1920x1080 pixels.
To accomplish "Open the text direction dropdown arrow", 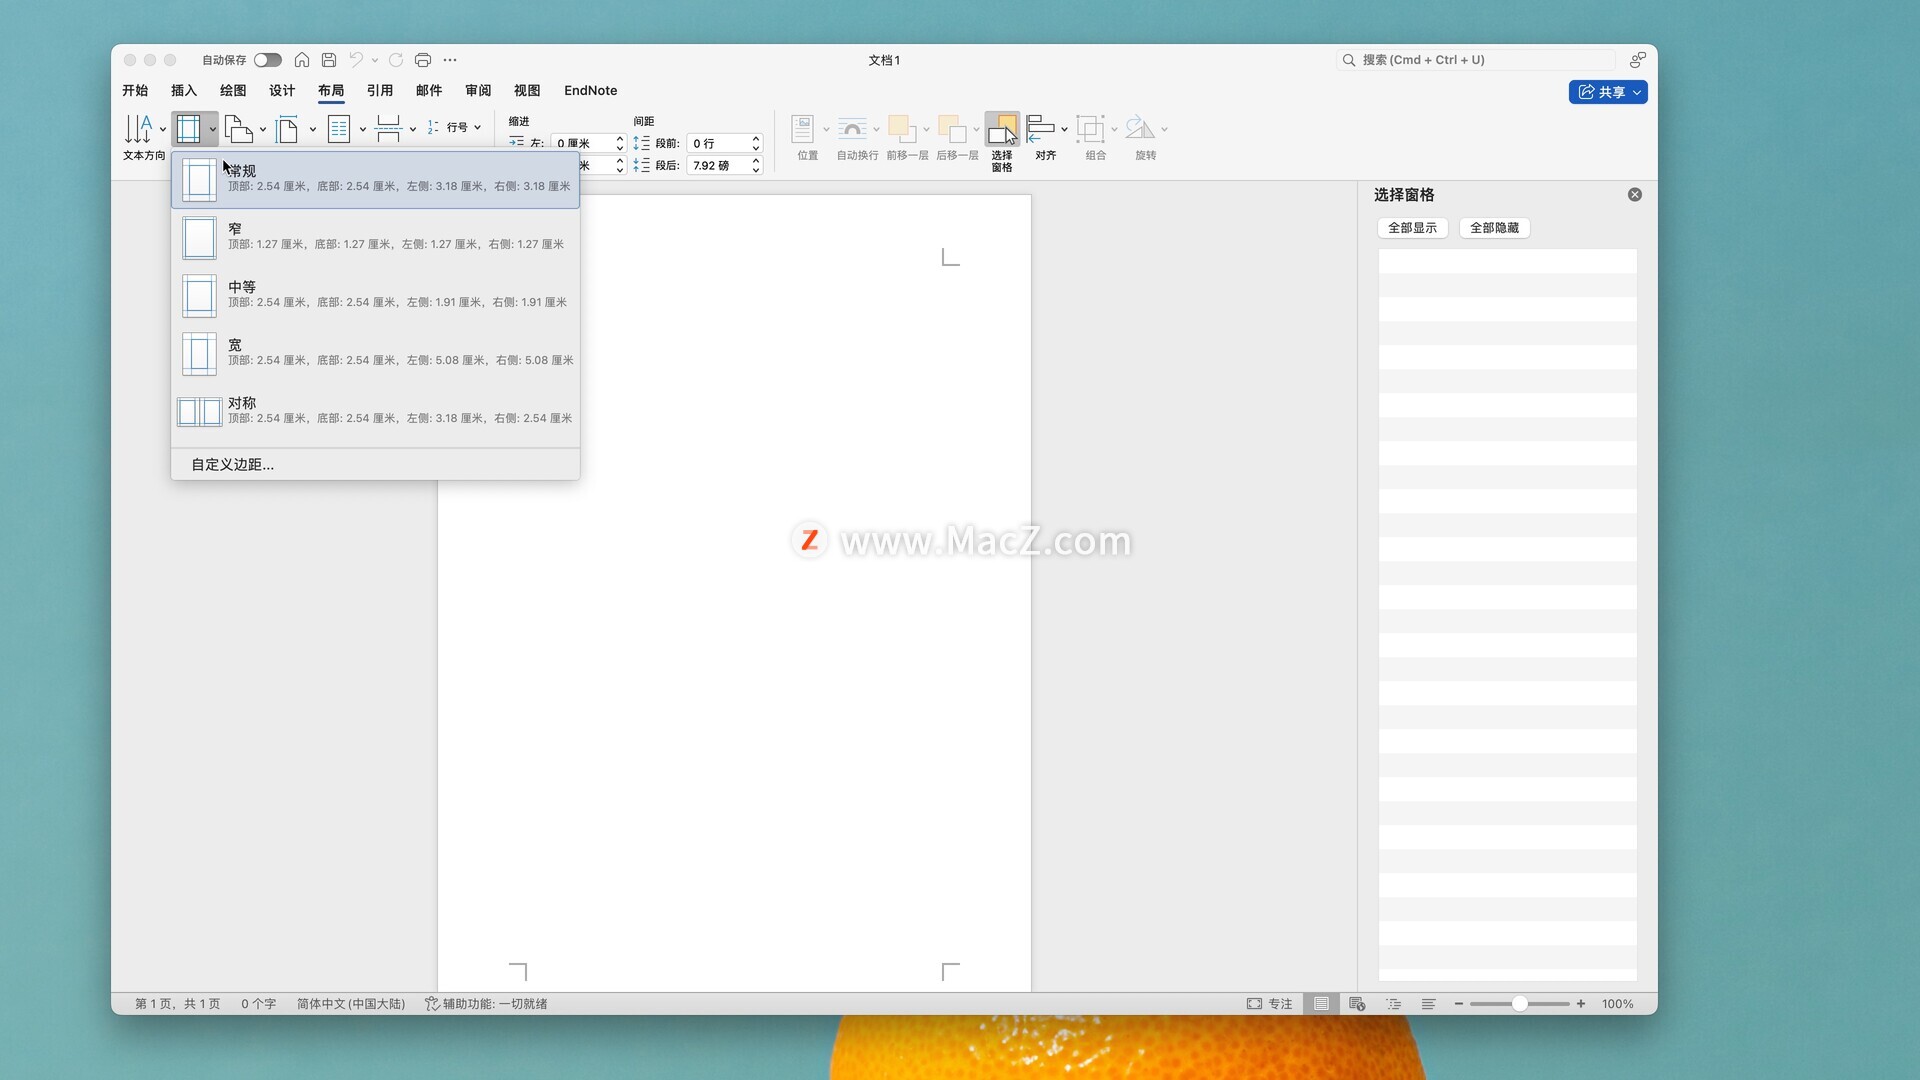I will 163,129.
